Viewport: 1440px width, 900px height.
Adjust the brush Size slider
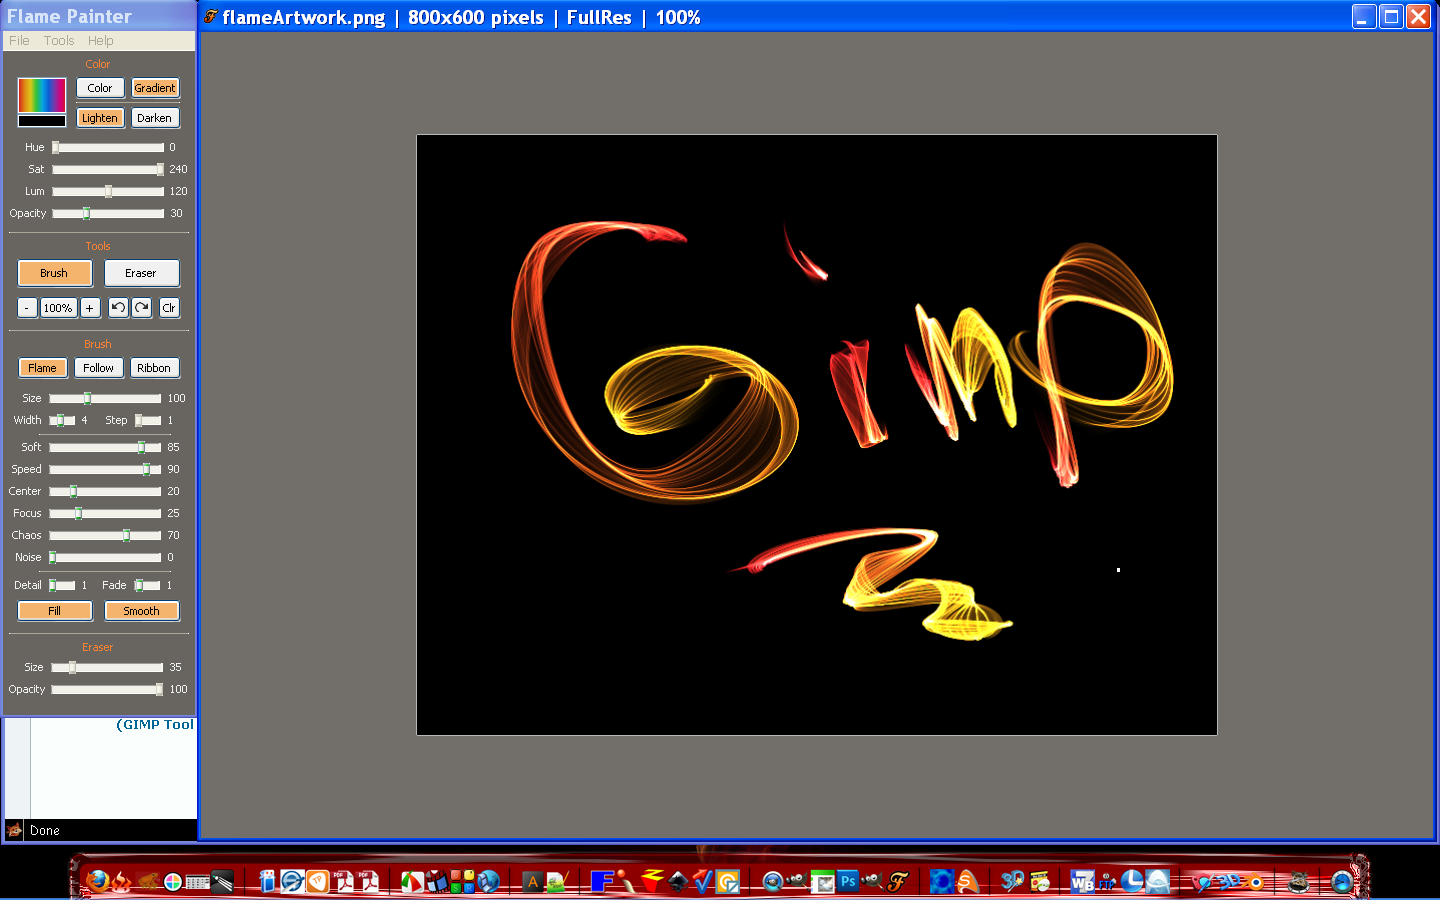105,398
